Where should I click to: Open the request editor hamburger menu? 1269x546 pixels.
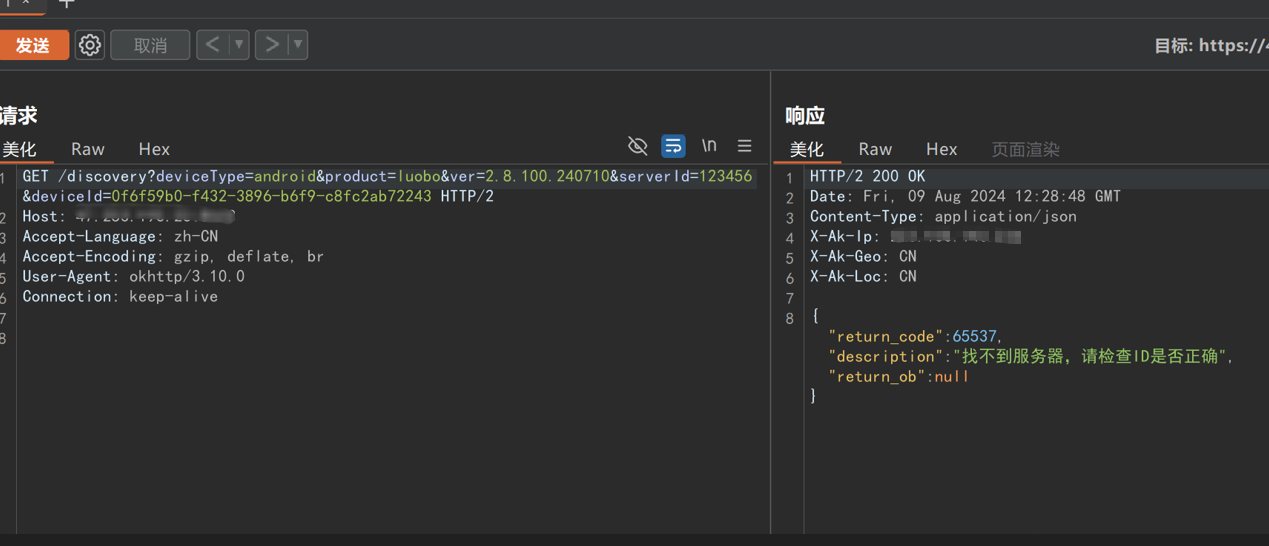745,146
